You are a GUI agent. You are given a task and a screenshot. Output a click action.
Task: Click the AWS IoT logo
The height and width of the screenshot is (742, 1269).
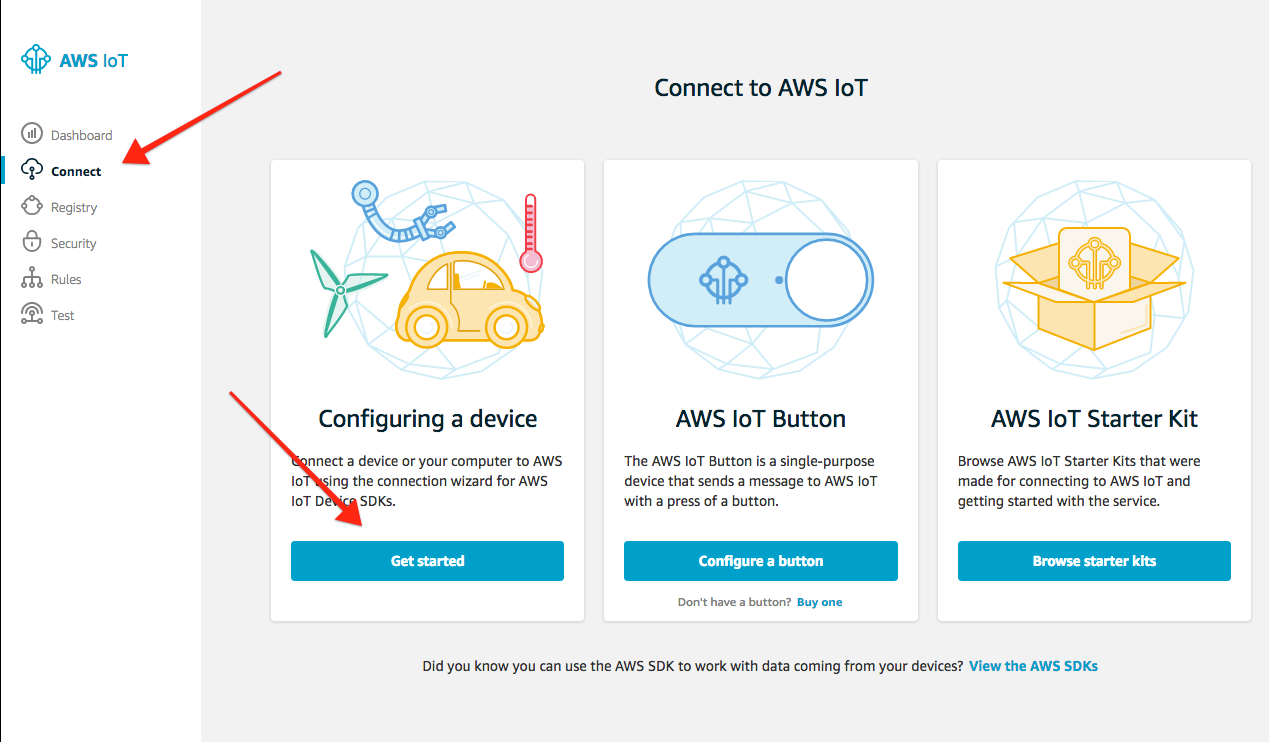pyautogui.click(x=74, y=59)
